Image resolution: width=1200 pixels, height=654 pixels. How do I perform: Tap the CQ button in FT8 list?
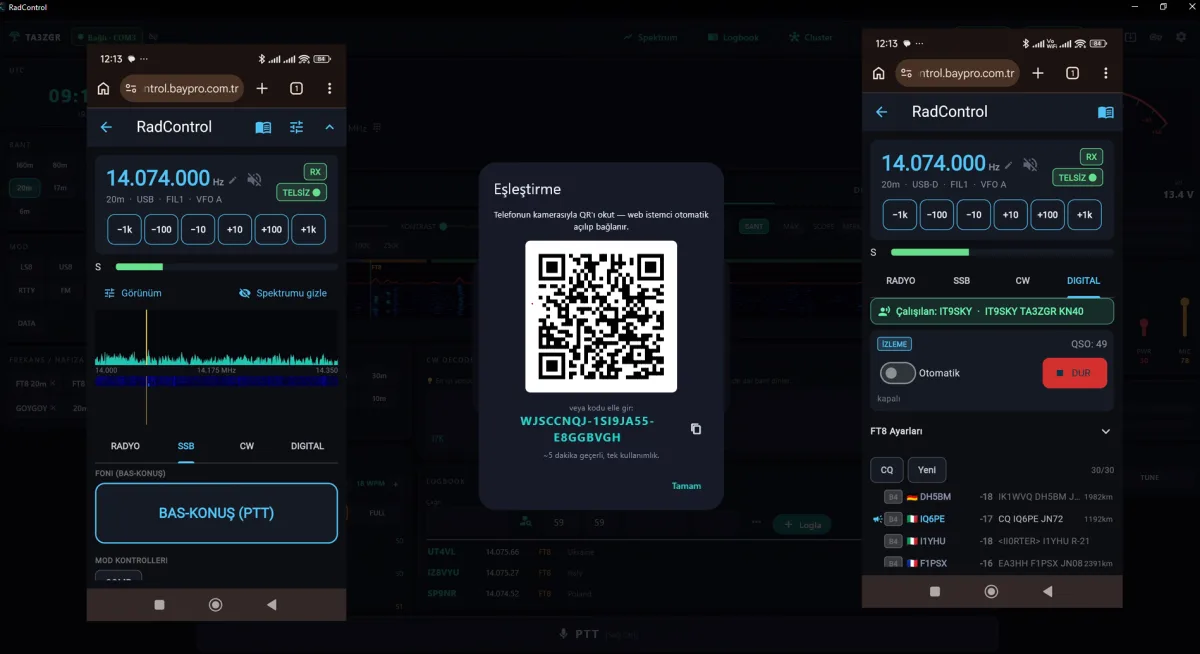886,470
